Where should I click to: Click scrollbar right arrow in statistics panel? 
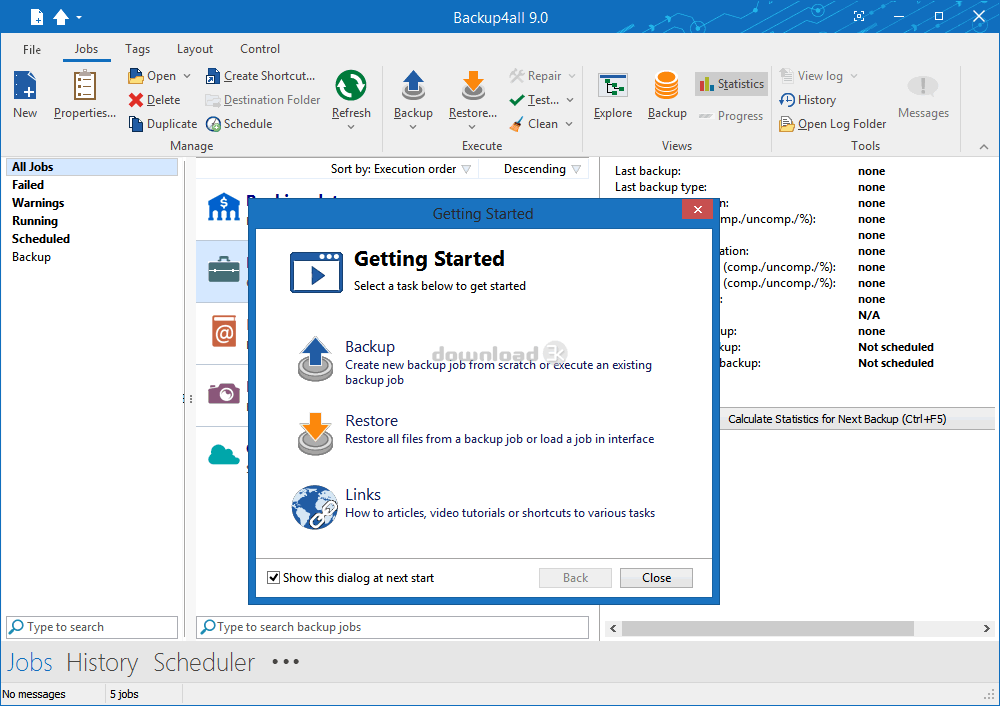(987, 629)
